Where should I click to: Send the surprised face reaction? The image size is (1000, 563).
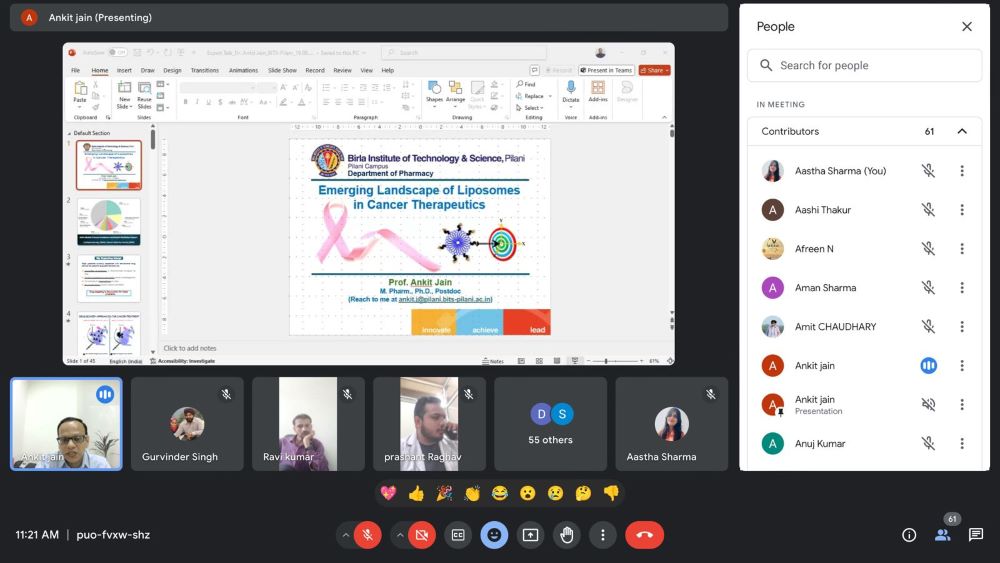527,493
